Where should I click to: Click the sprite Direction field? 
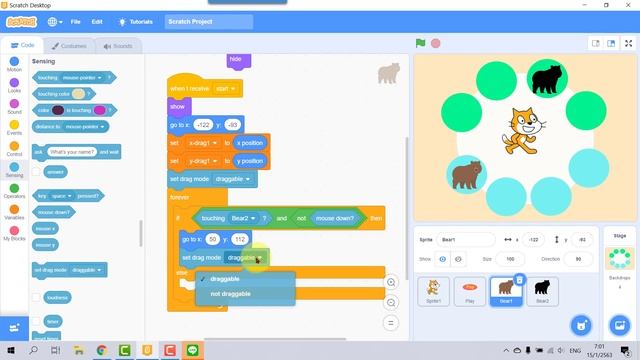click(x=578, y=259)
